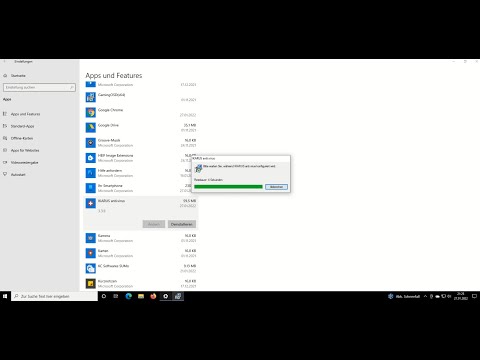Open Apps und Features in the sidebar
480x360 pixels.
click(x=25, y=114)
